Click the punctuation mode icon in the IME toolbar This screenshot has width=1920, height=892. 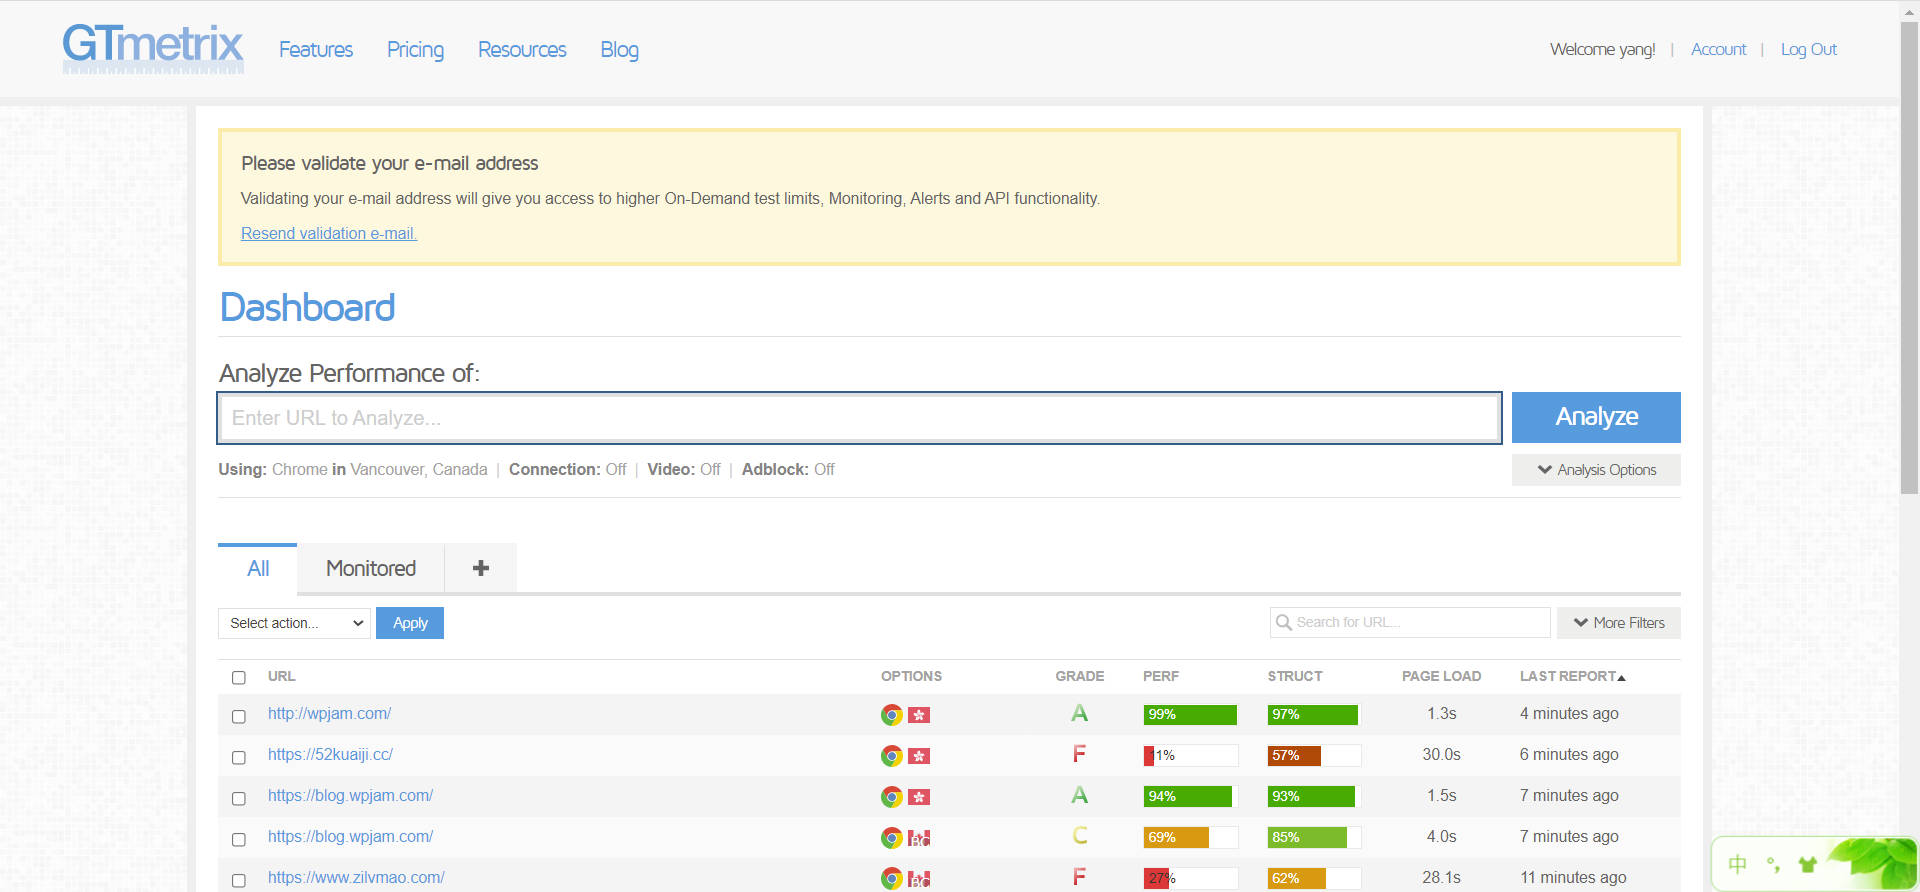(x=1773, y=864)
